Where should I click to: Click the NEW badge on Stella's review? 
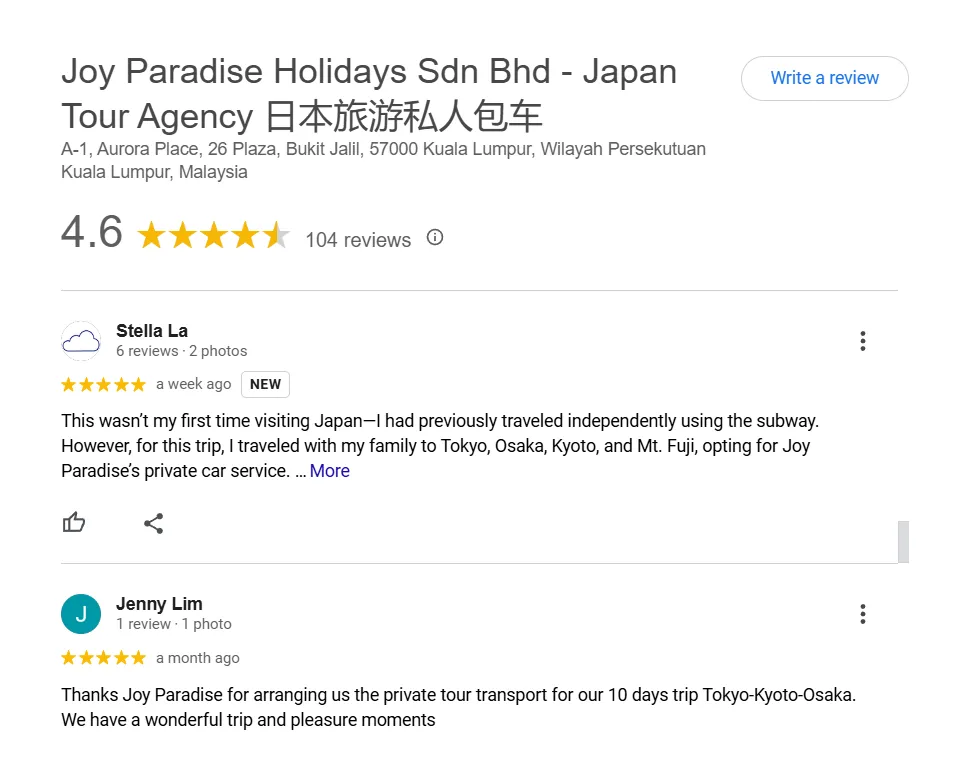point(265,384)
